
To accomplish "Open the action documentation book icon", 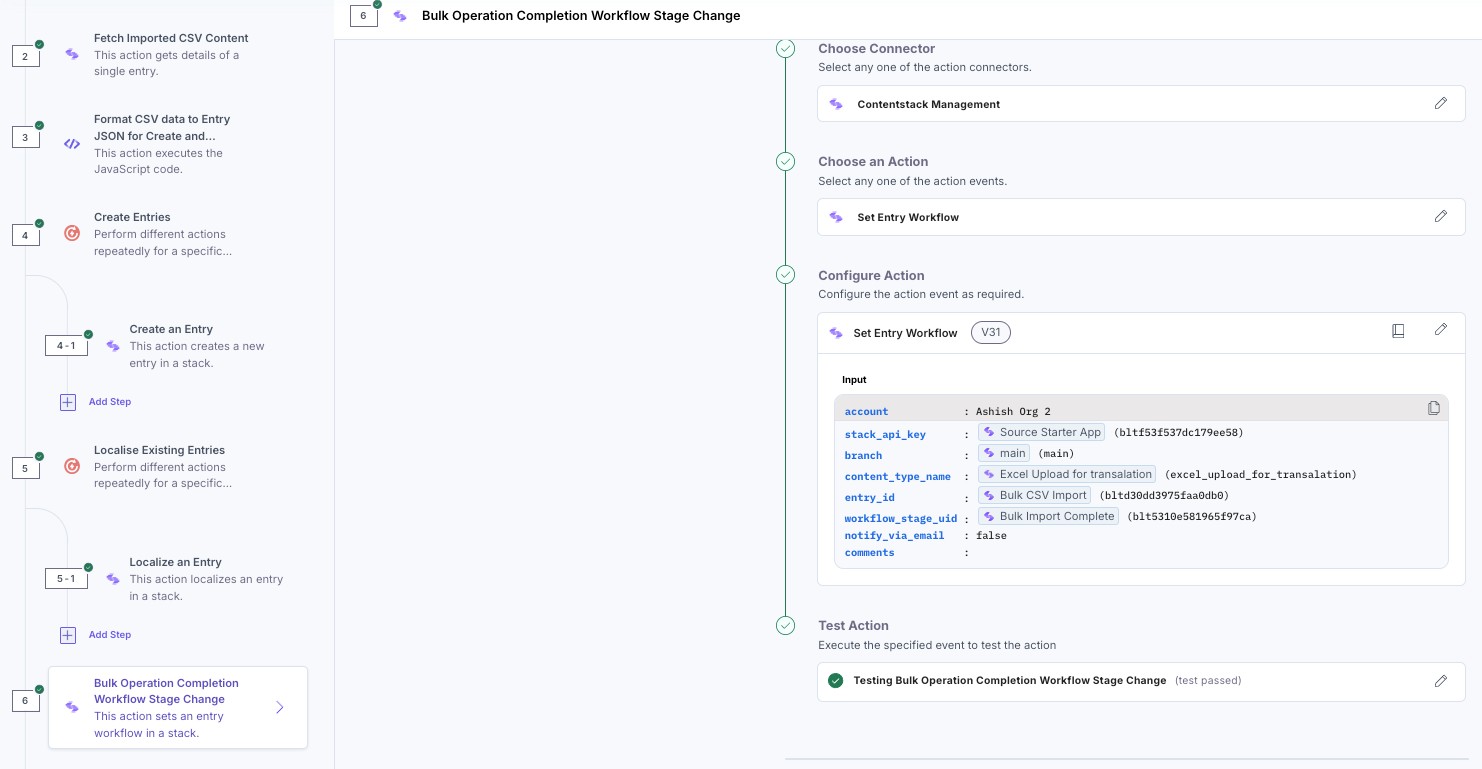I will tap(1398, 330).
